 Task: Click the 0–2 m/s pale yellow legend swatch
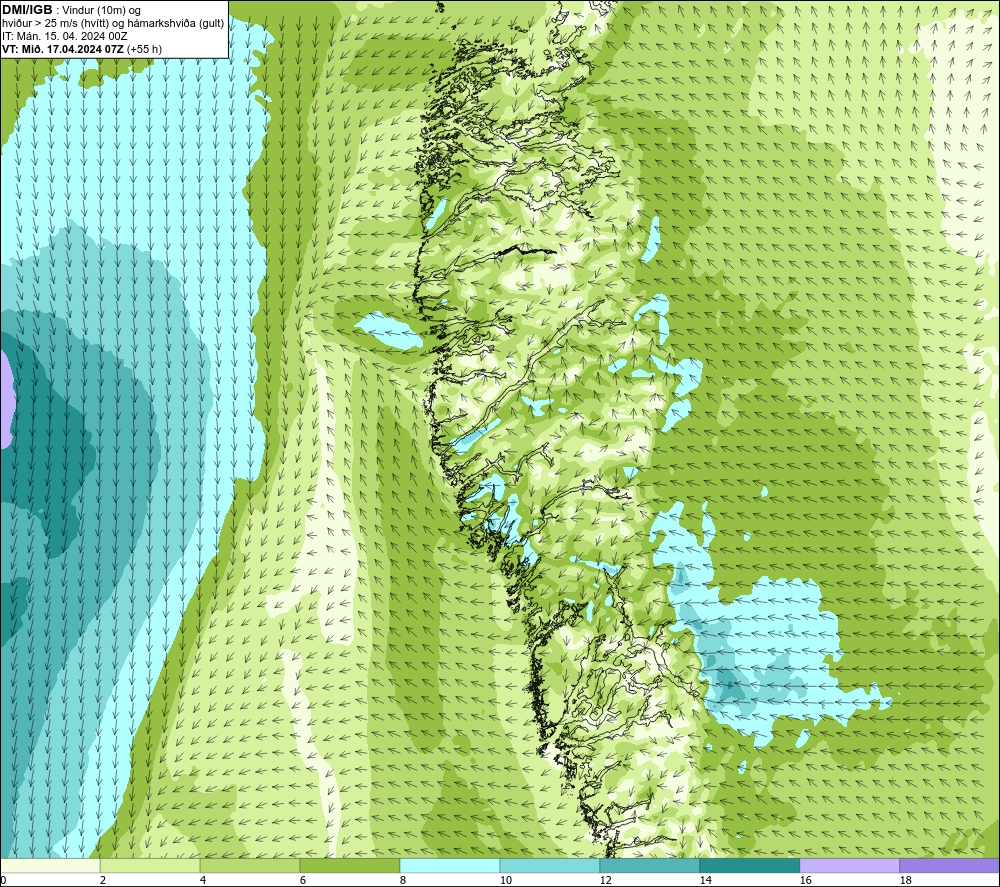(50, 865)
